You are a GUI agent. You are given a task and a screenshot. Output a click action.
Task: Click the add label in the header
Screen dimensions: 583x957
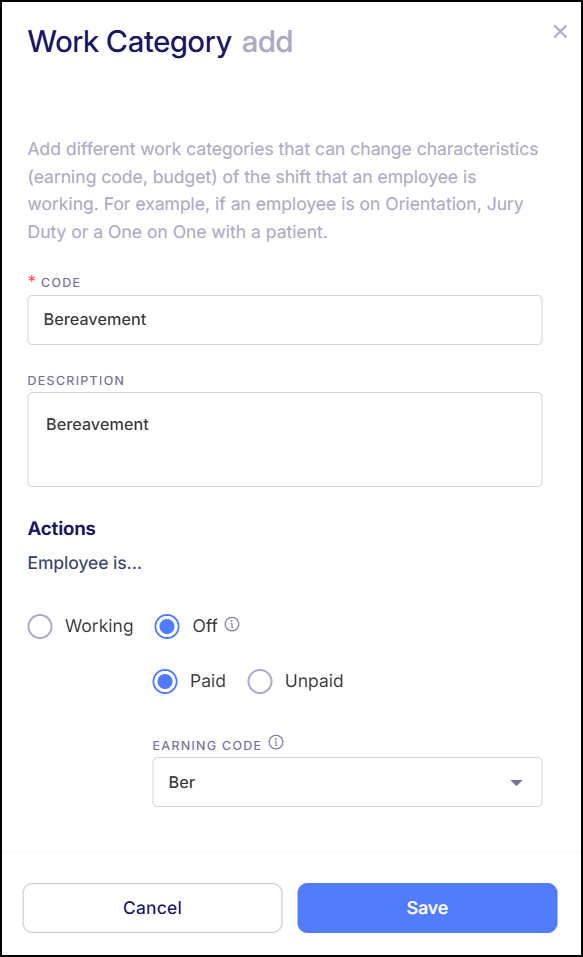point(268,42)
